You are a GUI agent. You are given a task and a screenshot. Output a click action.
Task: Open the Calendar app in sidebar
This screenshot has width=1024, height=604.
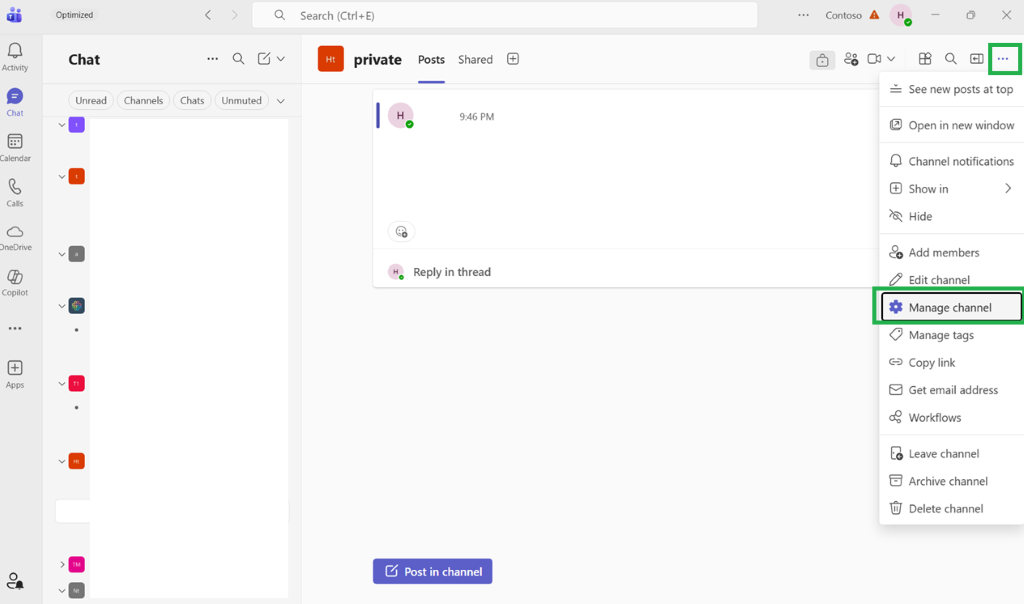click(x=14, y=148)
